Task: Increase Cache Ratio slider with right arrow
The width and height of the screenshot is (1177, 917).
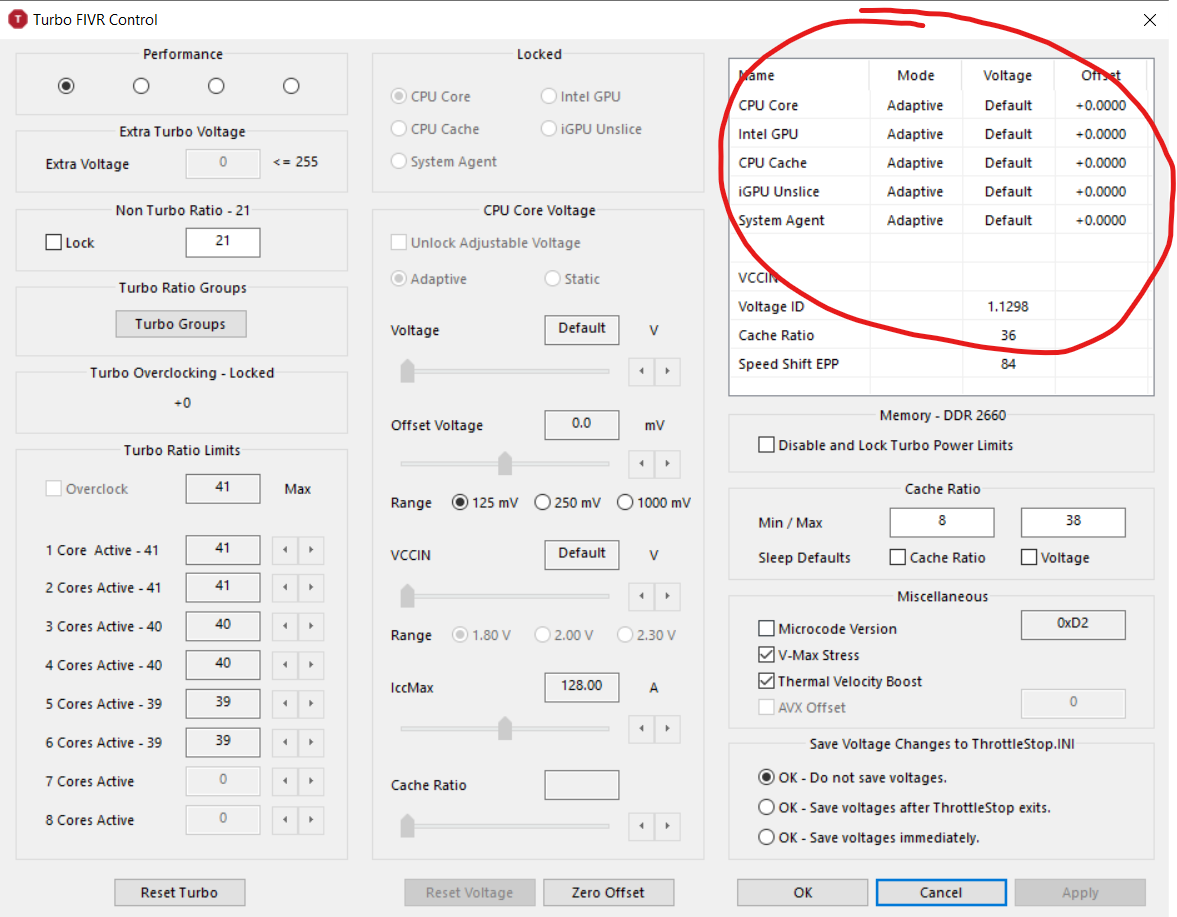Action: [x=667, y=826]
